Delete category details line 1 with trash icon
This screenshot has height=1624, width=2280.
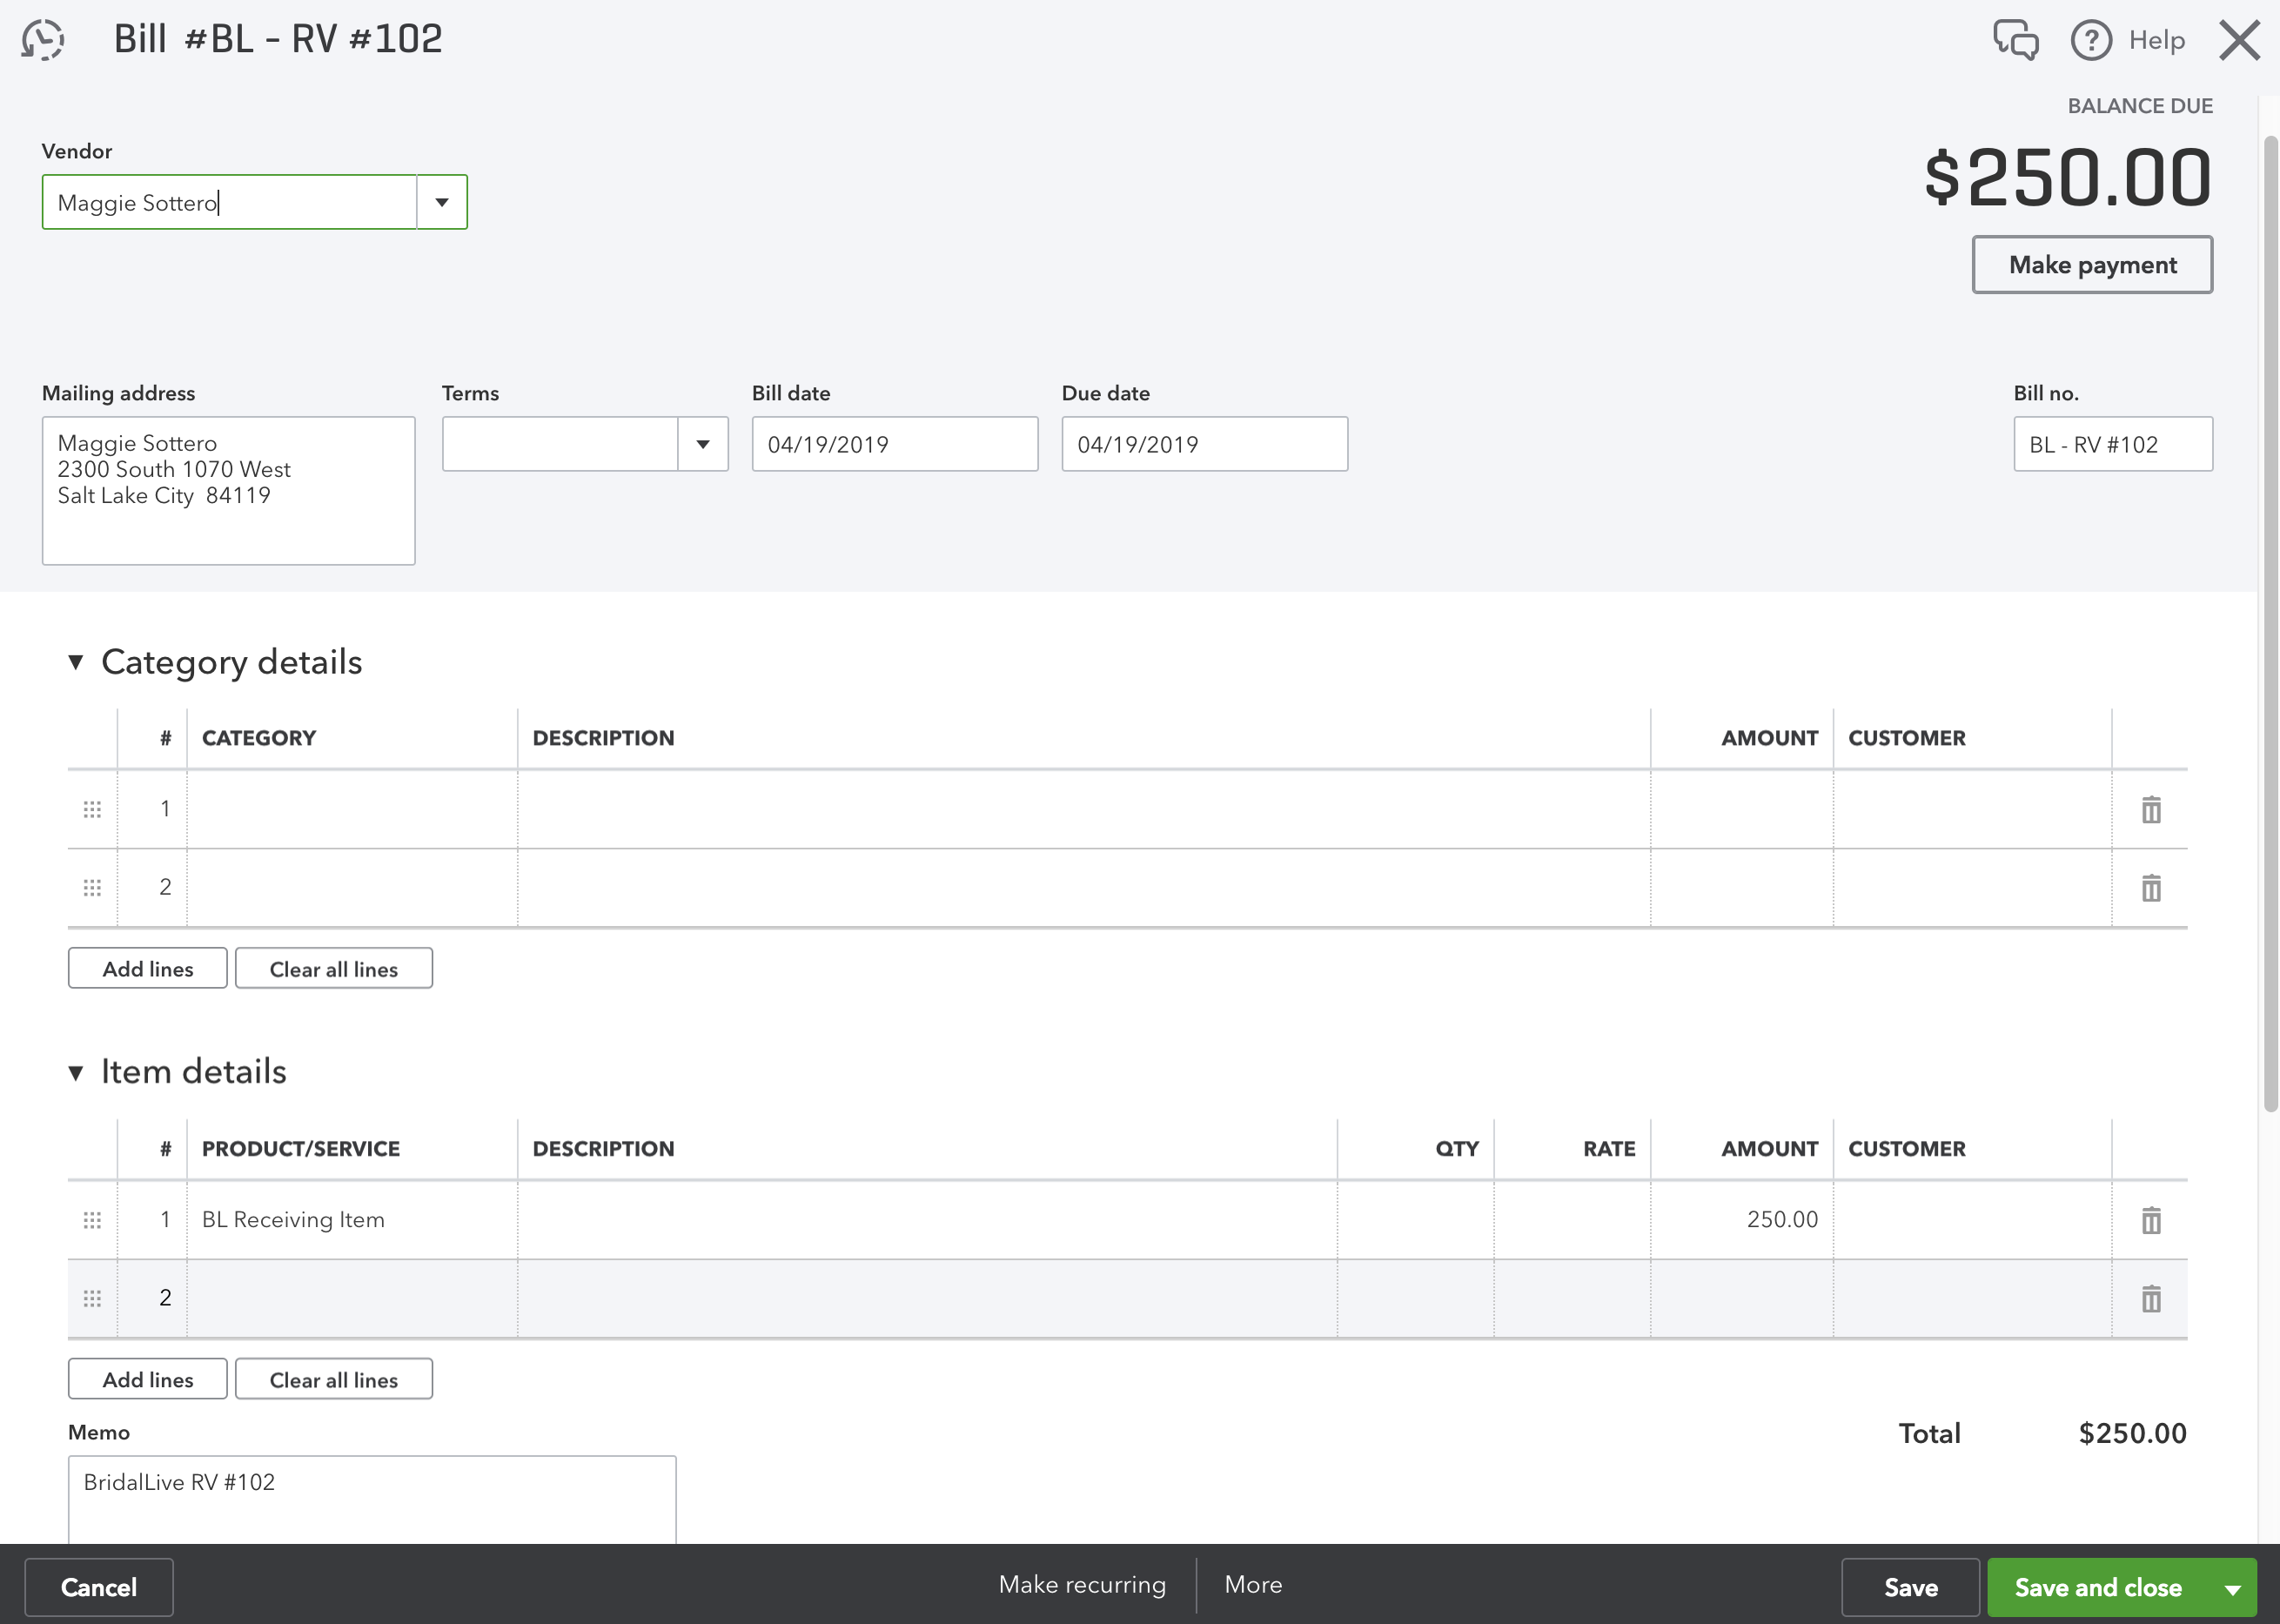coord(2151,809)
